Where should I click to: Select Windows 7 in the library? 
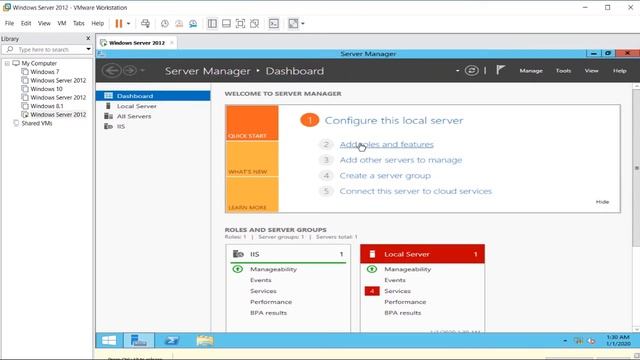tap(44, 72)
